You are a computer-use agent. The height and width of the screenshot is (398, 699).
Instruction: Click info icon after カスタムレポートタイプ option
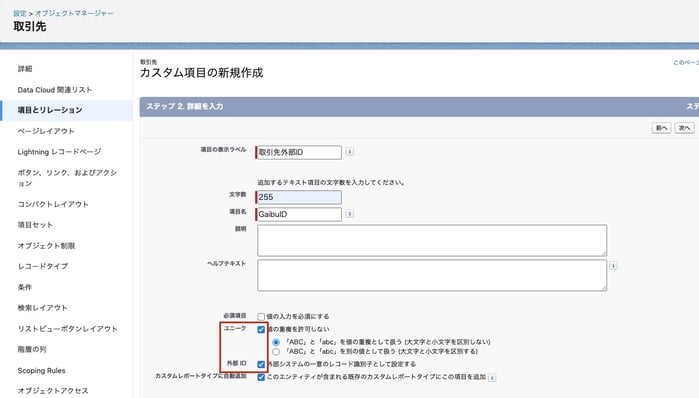pos(492,377)
